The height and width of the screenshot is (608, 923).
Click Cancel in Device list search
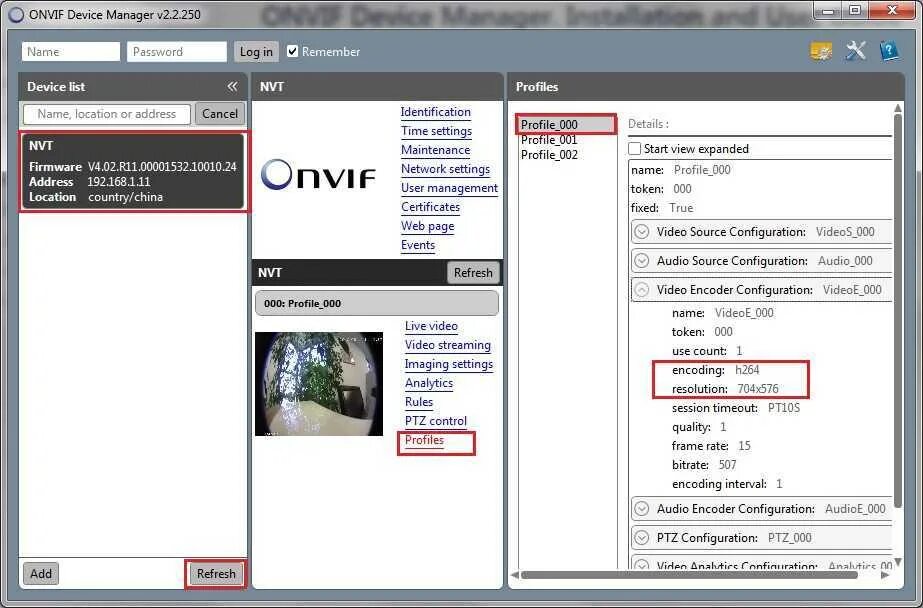(x=220, y=114)
